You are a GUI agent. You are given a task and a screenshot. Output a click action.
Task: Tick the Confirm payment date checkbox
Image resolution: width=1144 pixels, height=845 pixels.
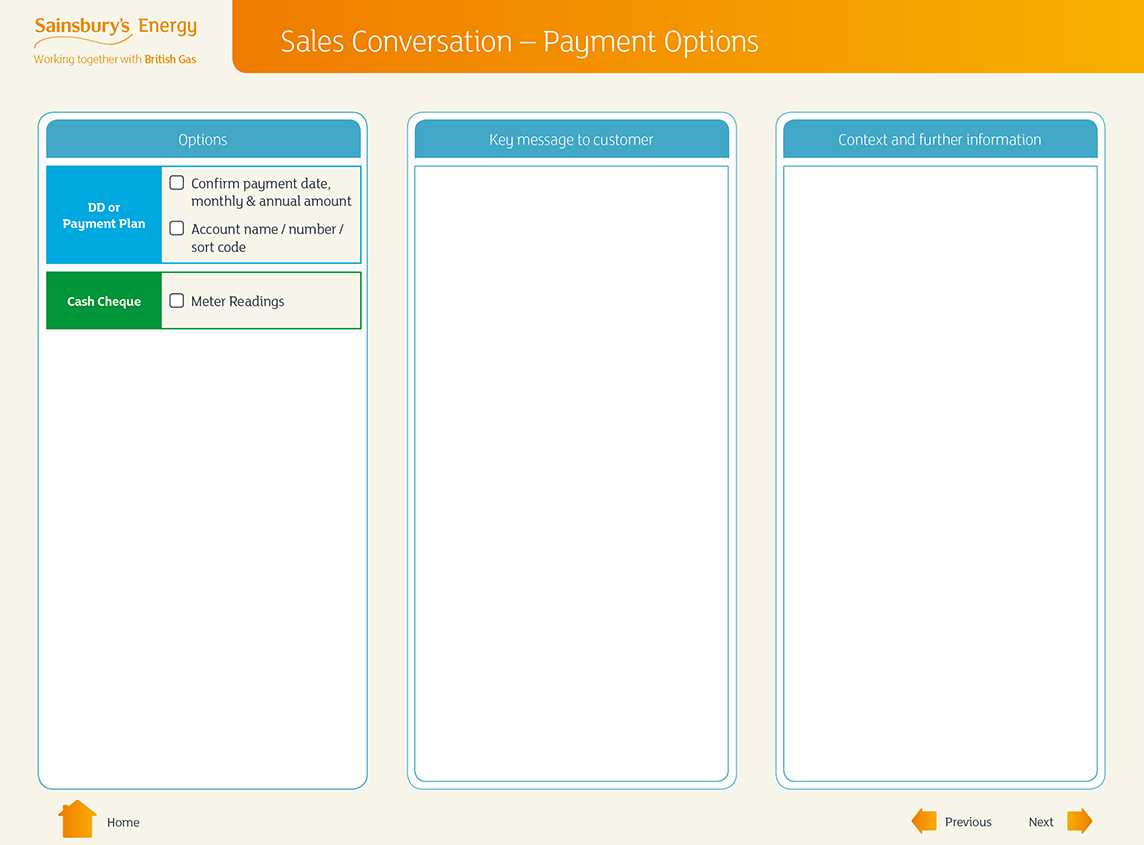pos(177,183)
